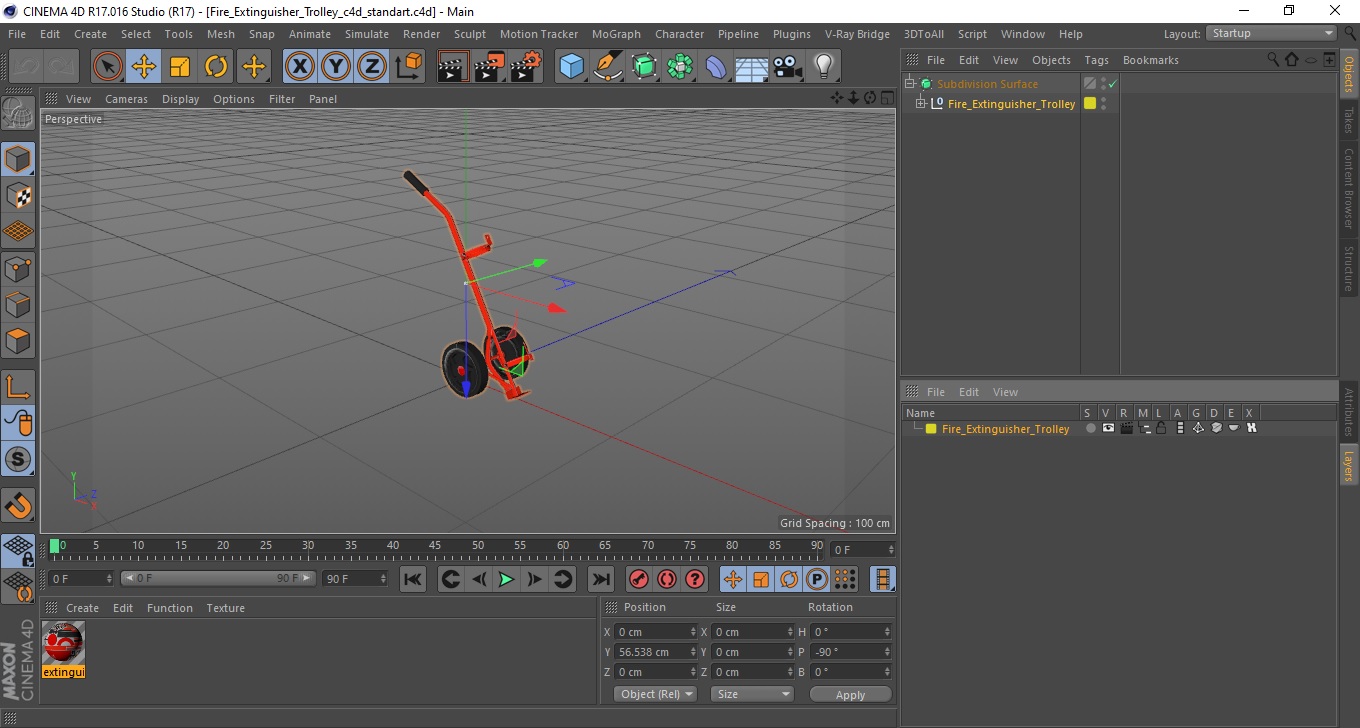This screenshot has width=1360, height=728.
Task: Toggle Z axis lock
Action: coord(372,67)
